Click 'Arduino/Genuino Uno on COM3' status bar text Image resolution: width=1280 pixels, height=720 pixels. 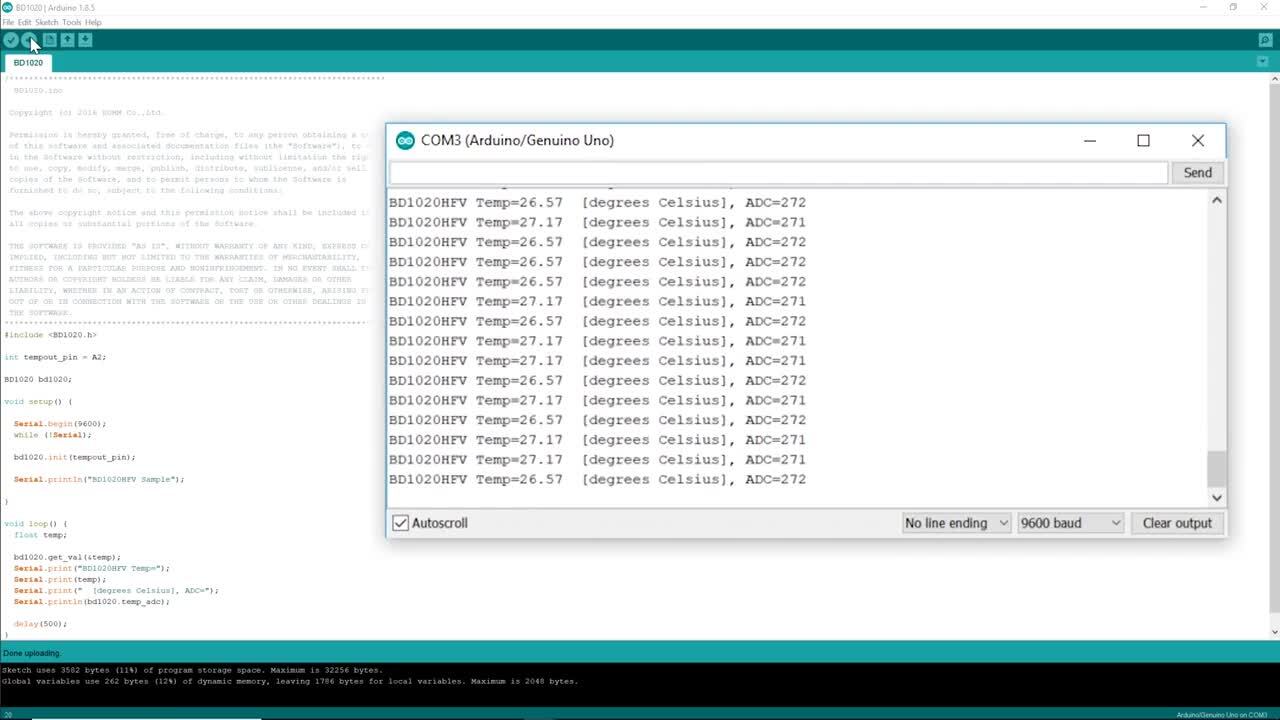pos(1223,715)
